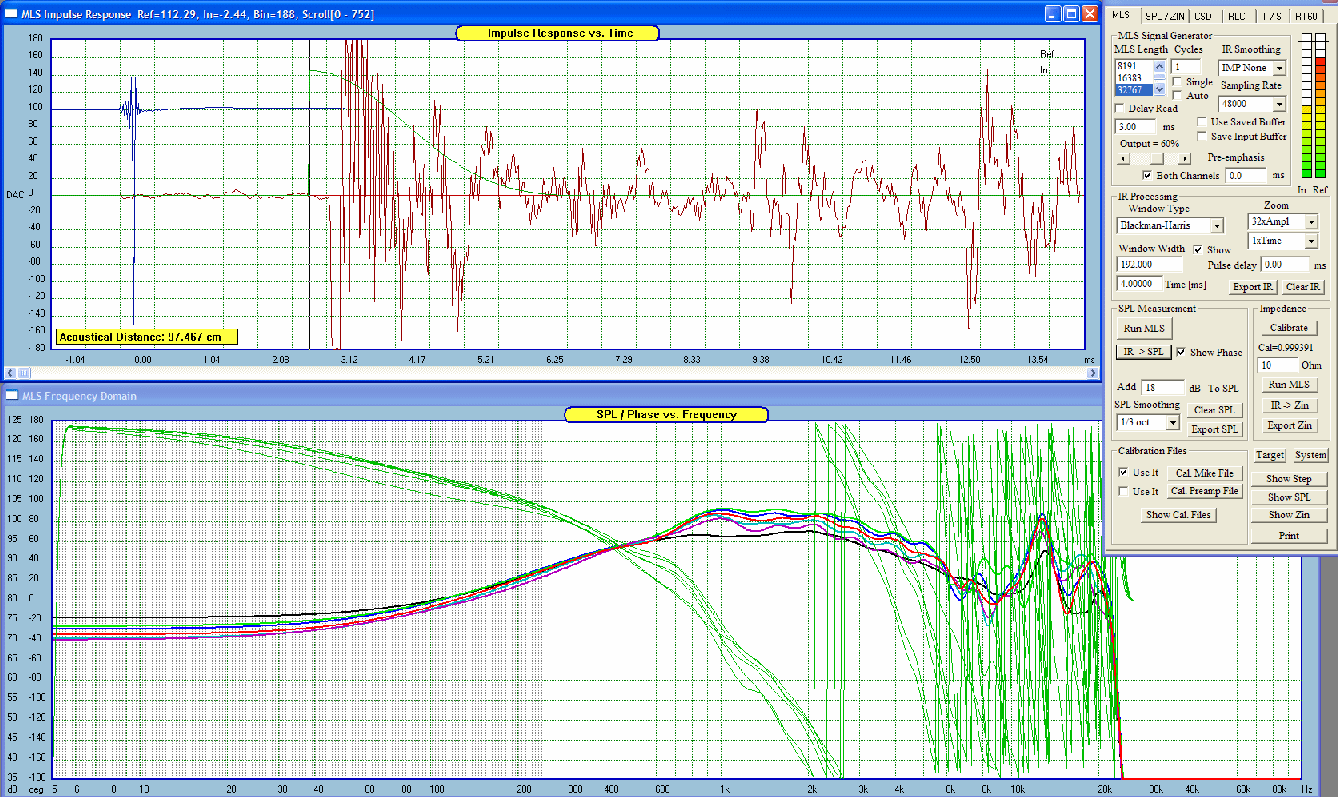Click the Print button
Viewport: 1338px width, 797px height.
(x=1289, y=535)
